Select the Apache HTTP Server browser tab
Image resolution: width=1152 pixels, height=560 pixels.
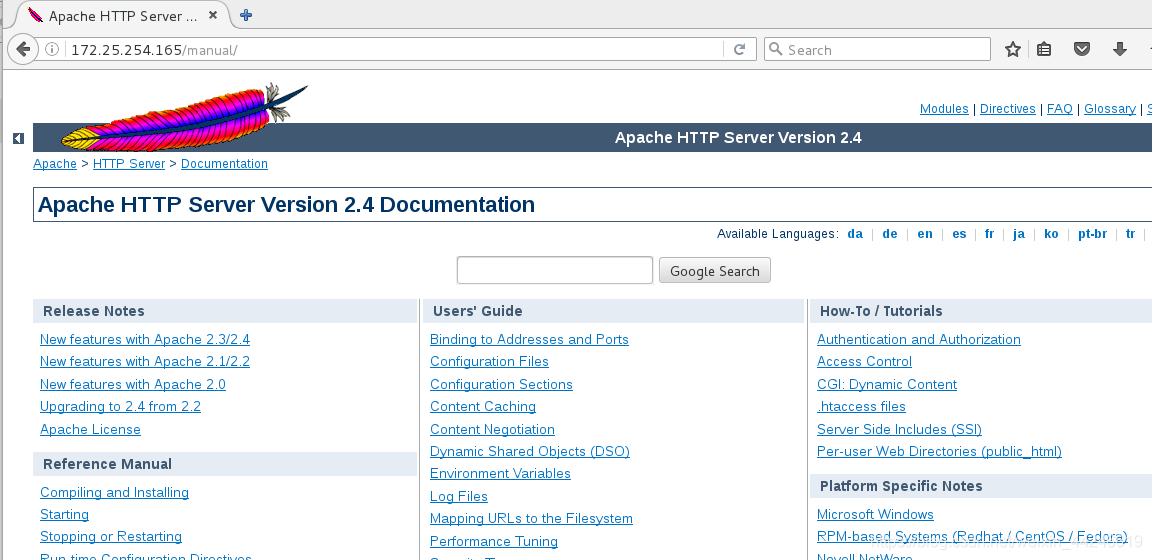coord(122,15)
